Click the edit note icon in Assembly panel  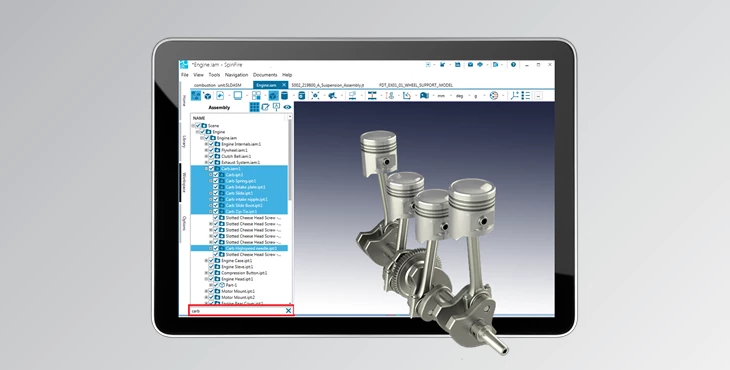(265, 107)
